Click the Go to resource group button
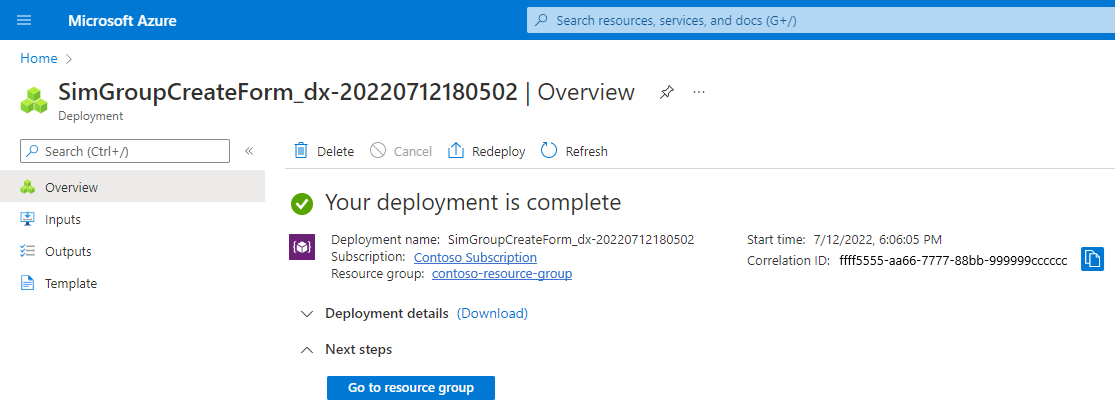Viewport: 1115px width, 413px height. (411, 388)
